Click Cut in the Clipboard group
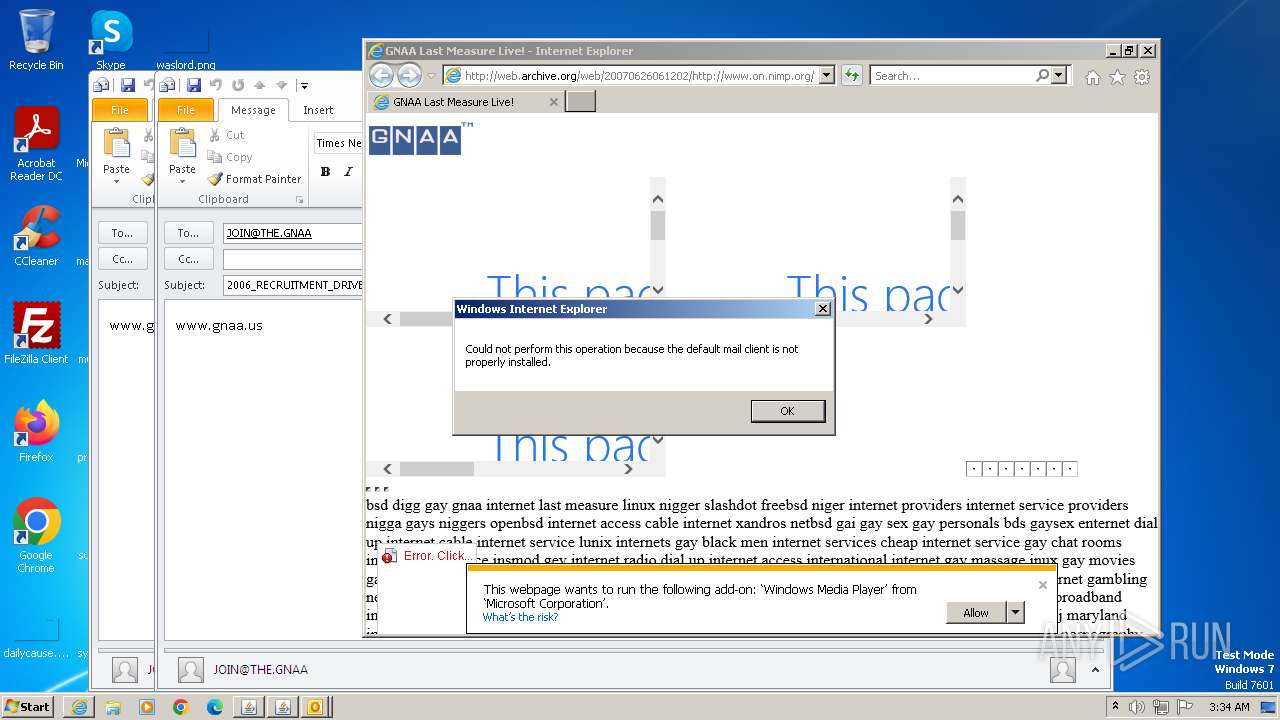Screen dimensions: 1280x720 (x=226, y=135)
